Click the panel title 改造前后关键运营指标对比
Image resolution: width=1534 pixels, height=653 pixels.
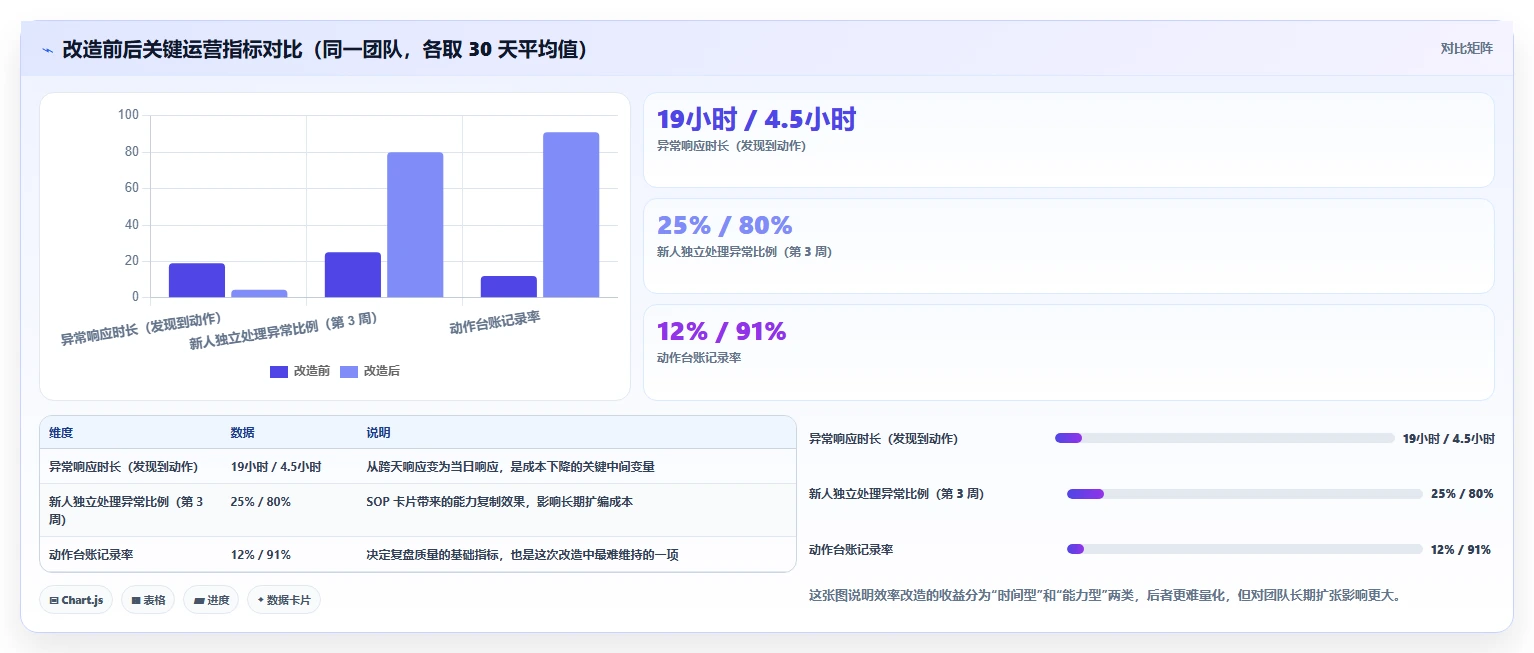(x=182, y=49)
